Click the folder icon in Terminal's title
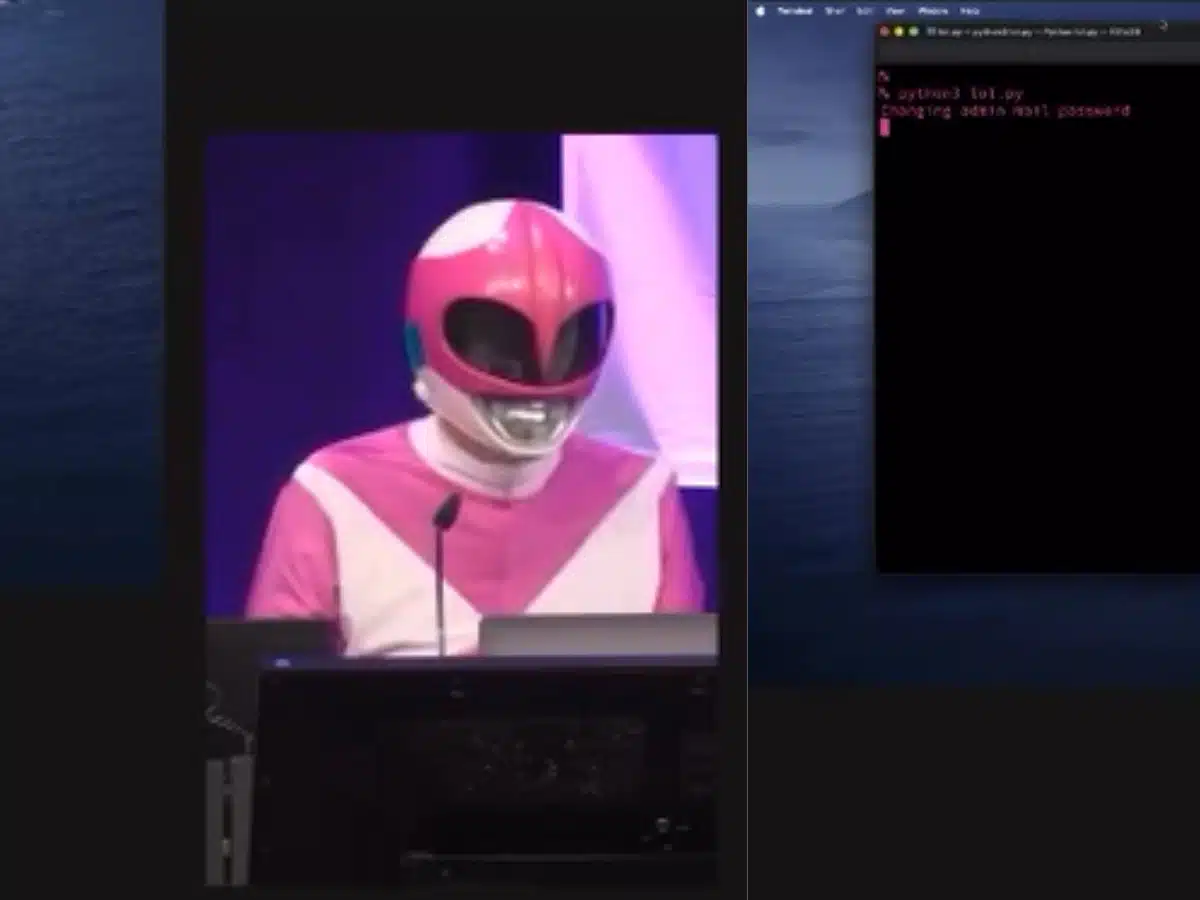 [930, 32]
